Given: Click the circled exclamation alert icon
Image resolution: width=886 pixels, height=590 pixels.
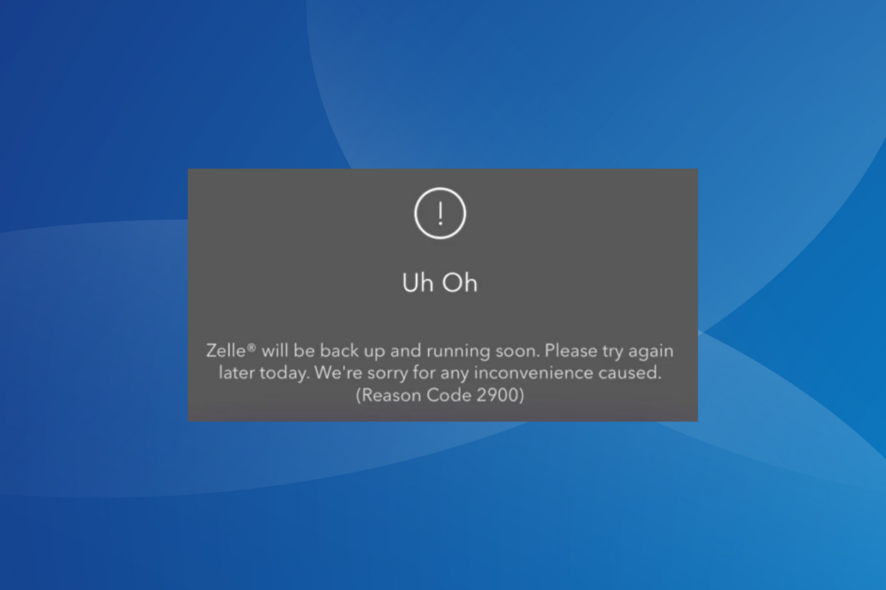Looking at the screenshot, I should coord(440,214).
